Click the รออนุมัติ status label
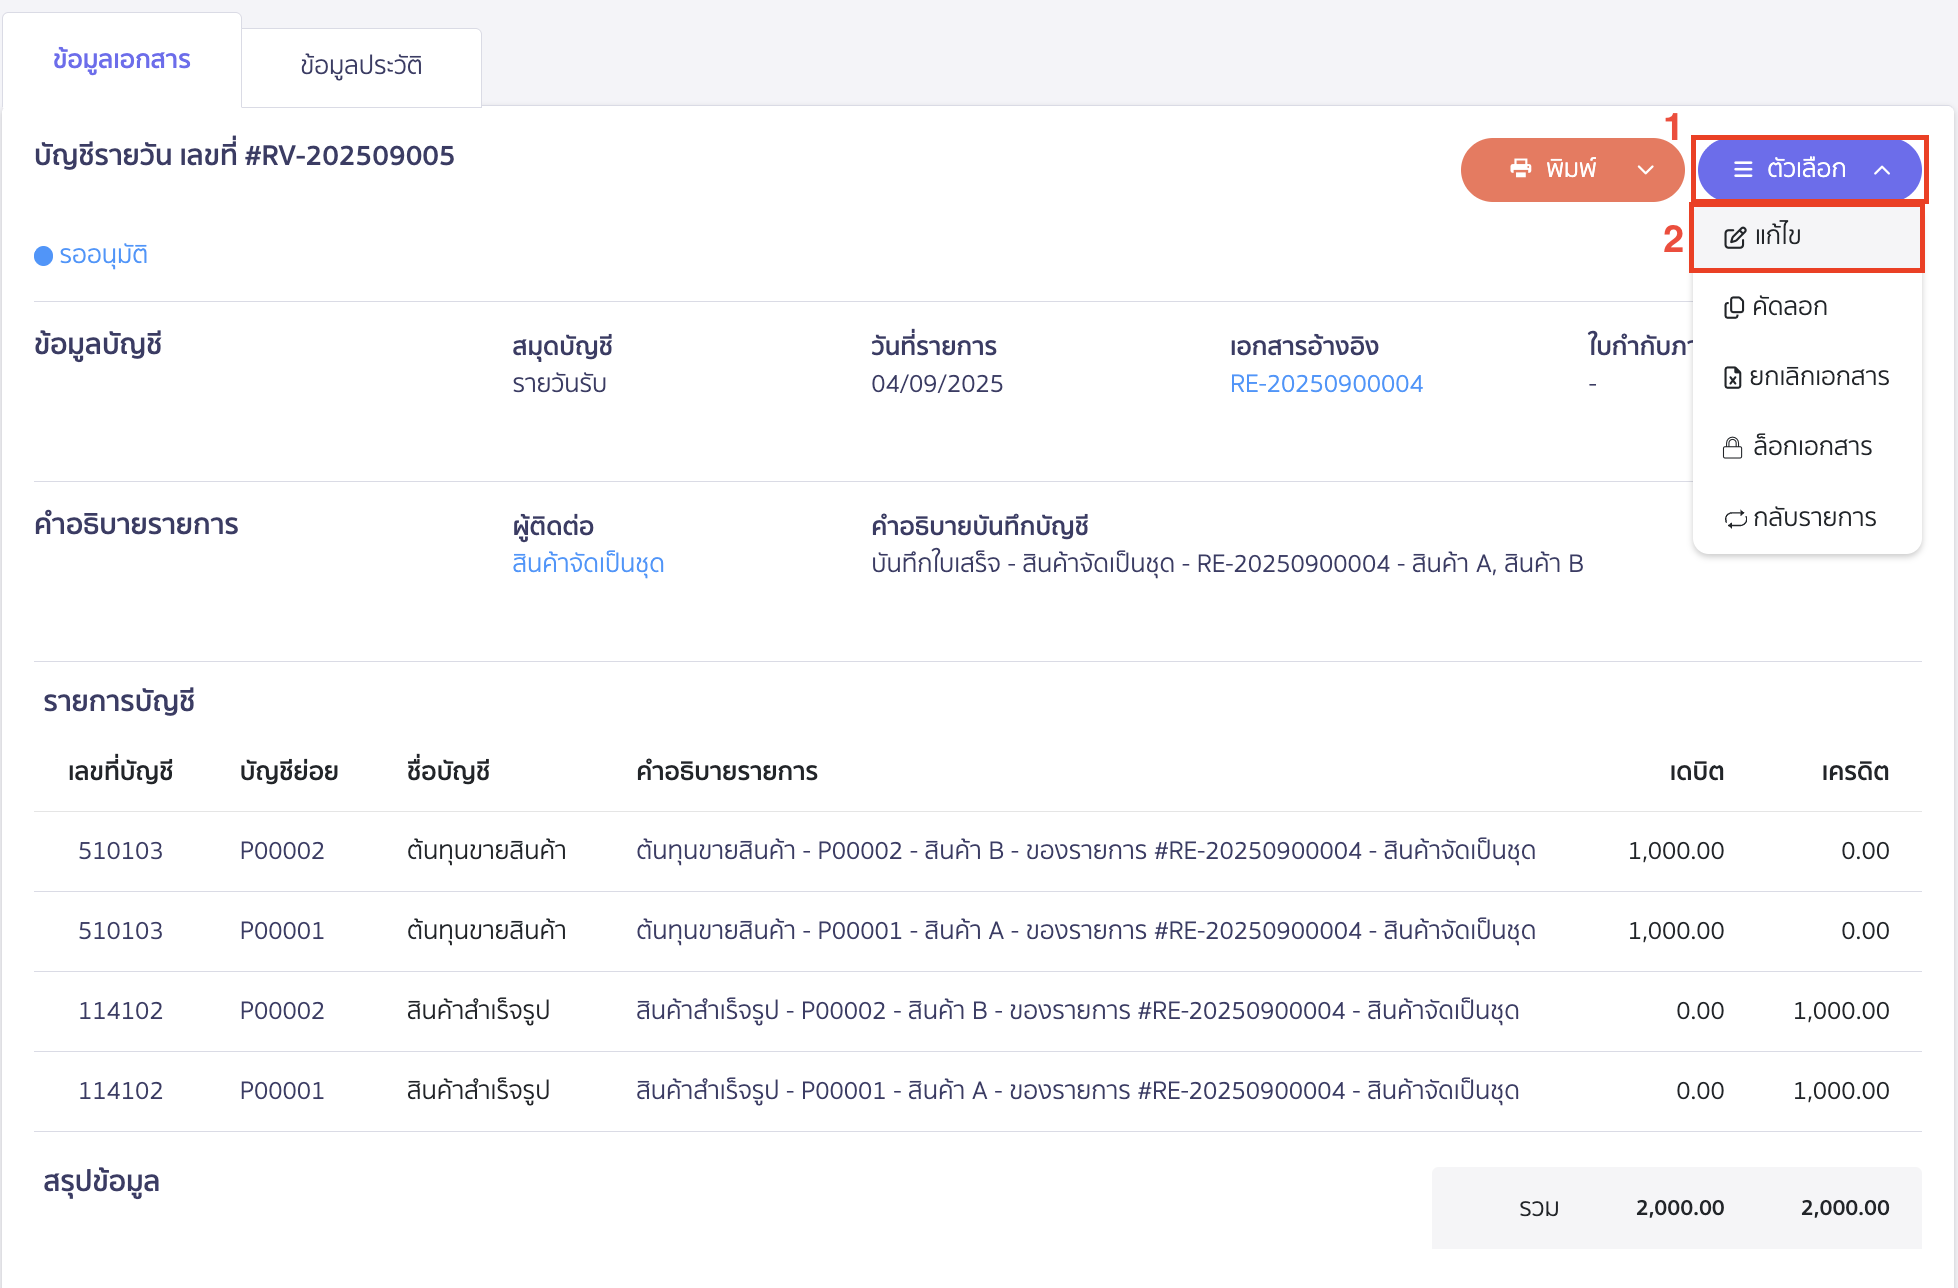Viewport: 1958px width, 1288px height. point(103,255)
